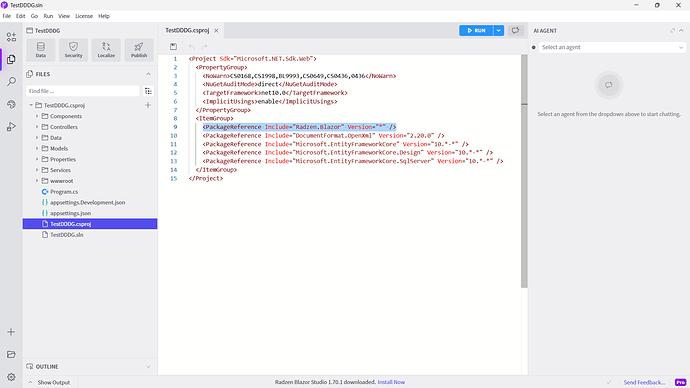Open the Select an agent dropdown
Screen dimensions: 690x388
(612, 47)
